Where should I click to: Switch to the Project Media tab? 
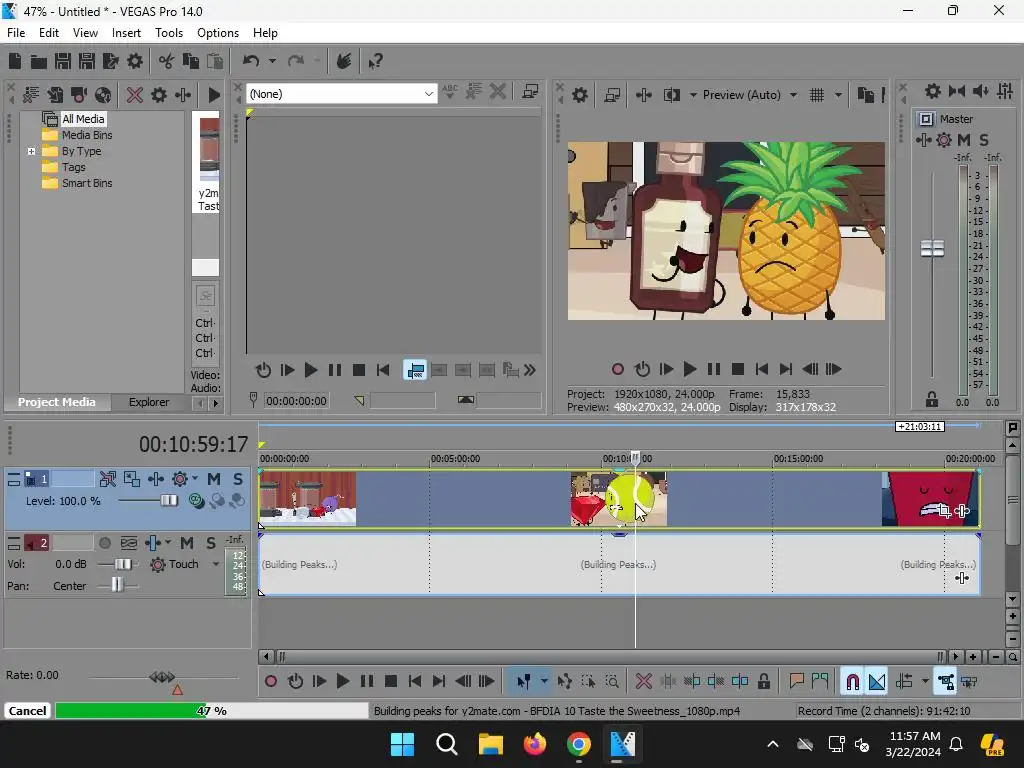pos(57,402)
